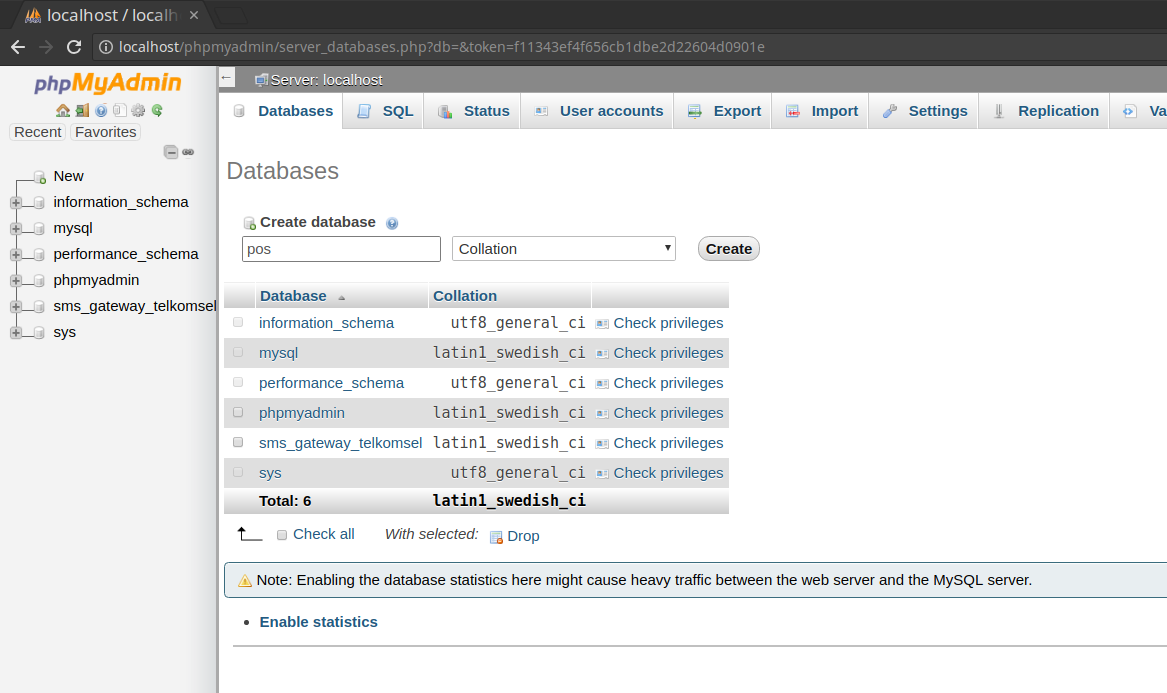Click the phpMyAdmin home icon

pyautogui.click(x=62, y=110)
